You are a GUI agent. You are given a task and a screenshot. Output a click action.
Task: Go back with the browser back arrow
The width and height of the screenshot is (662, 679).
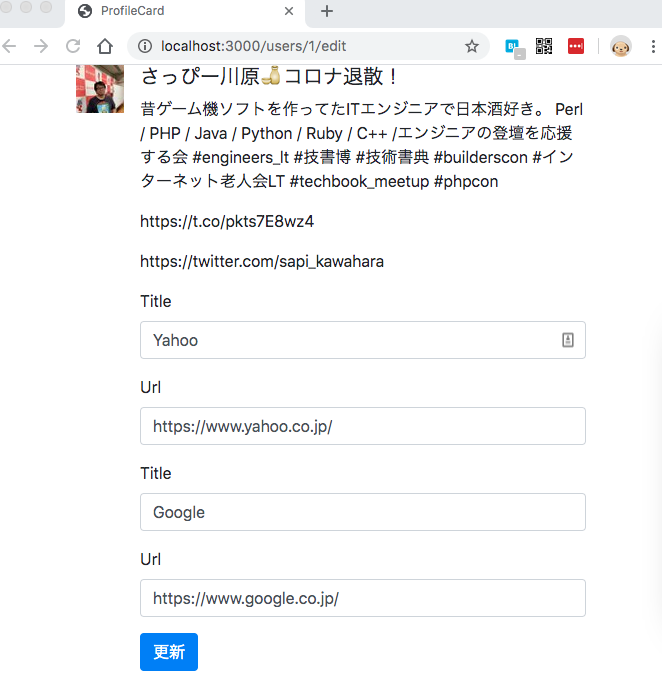(9, 46)
